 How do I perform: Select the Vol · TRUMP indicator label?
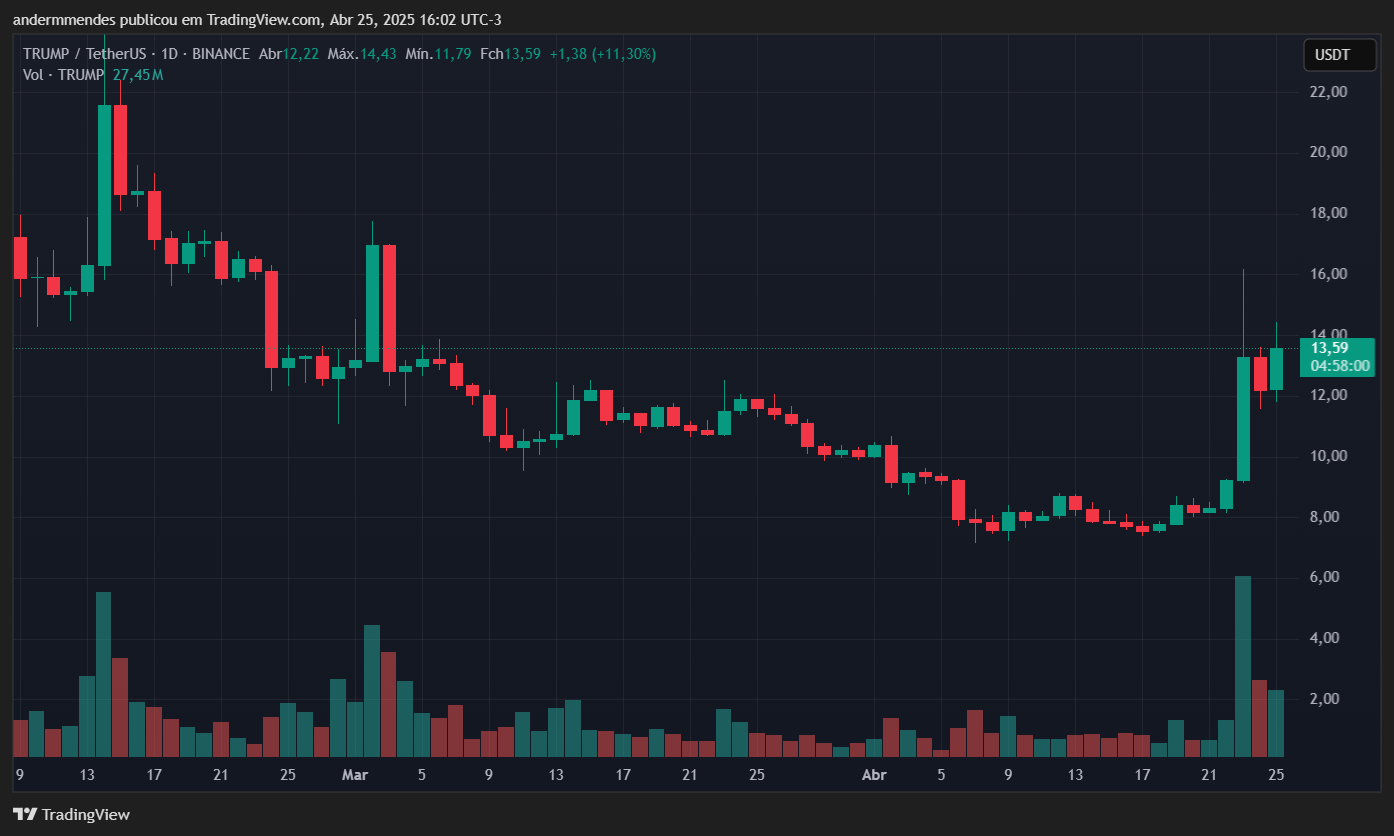[63, 75]
